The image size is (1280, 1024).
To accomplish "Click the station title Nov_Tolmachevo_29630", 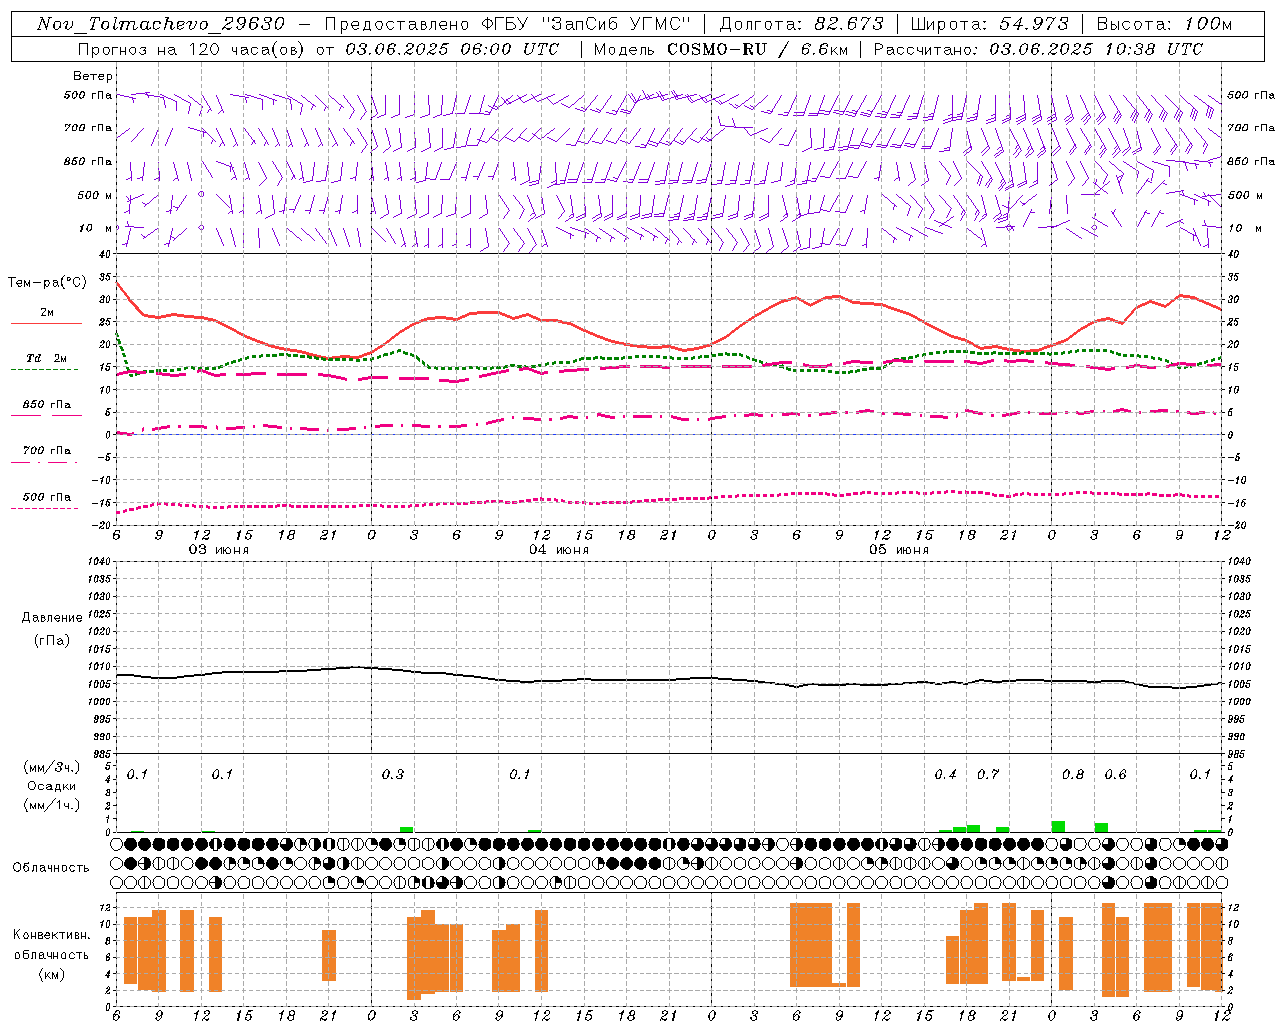I will [x=160, y=24].
